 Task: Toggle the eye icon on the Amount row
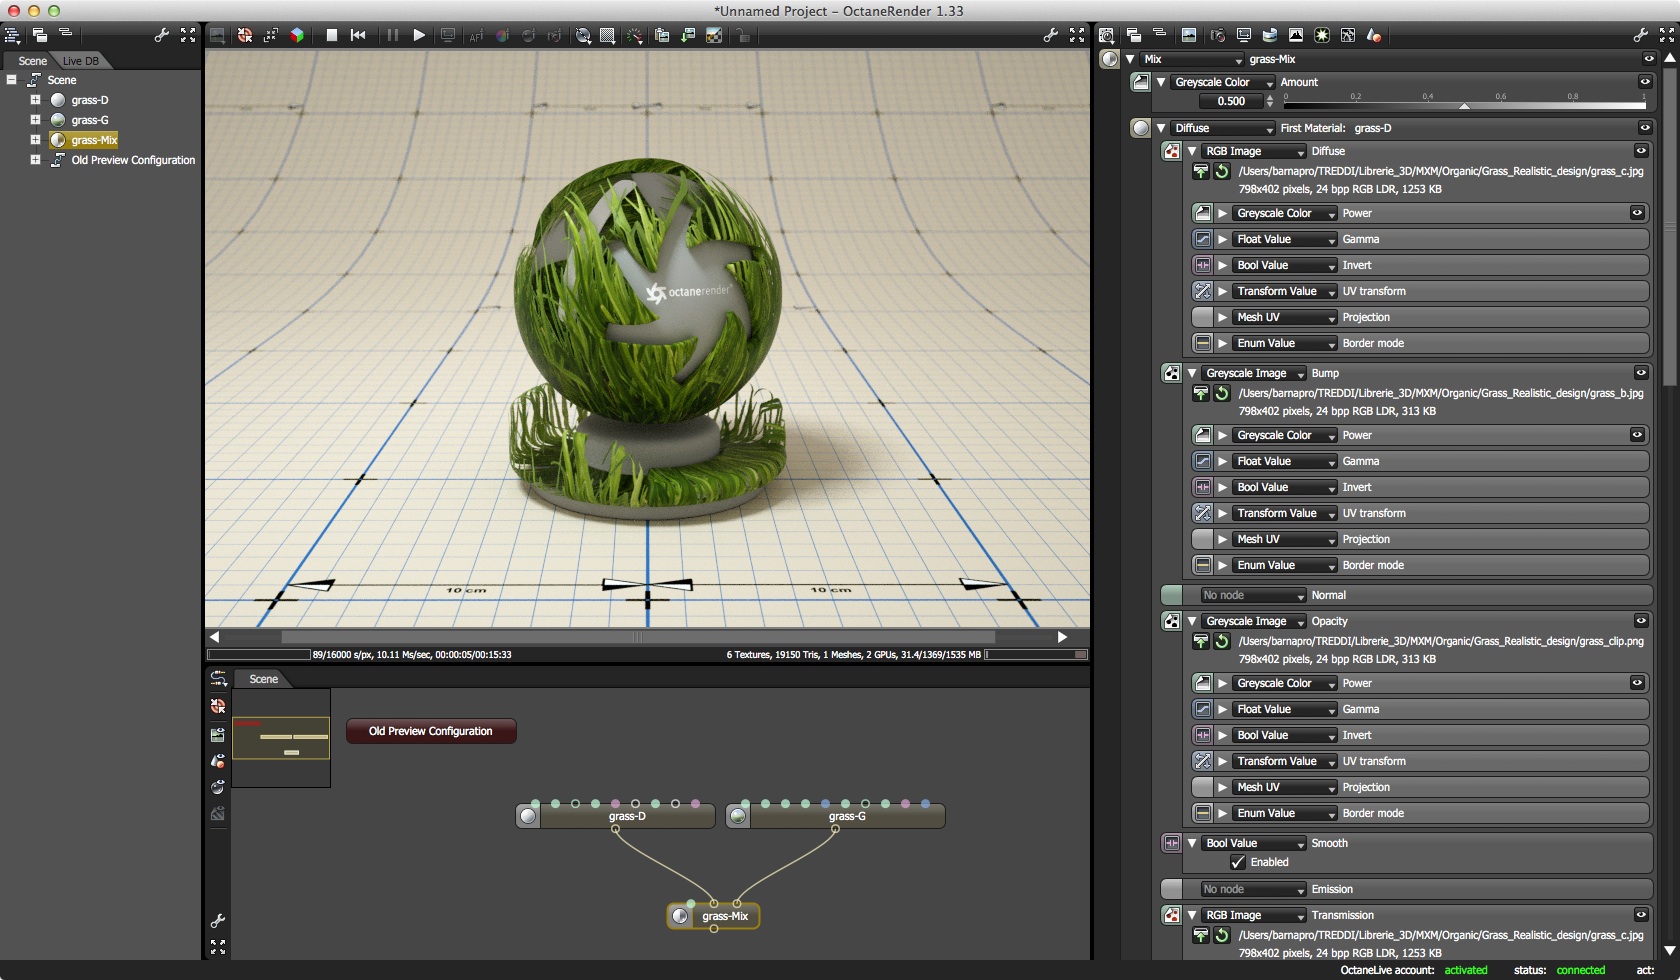[x=1645, y=82]
